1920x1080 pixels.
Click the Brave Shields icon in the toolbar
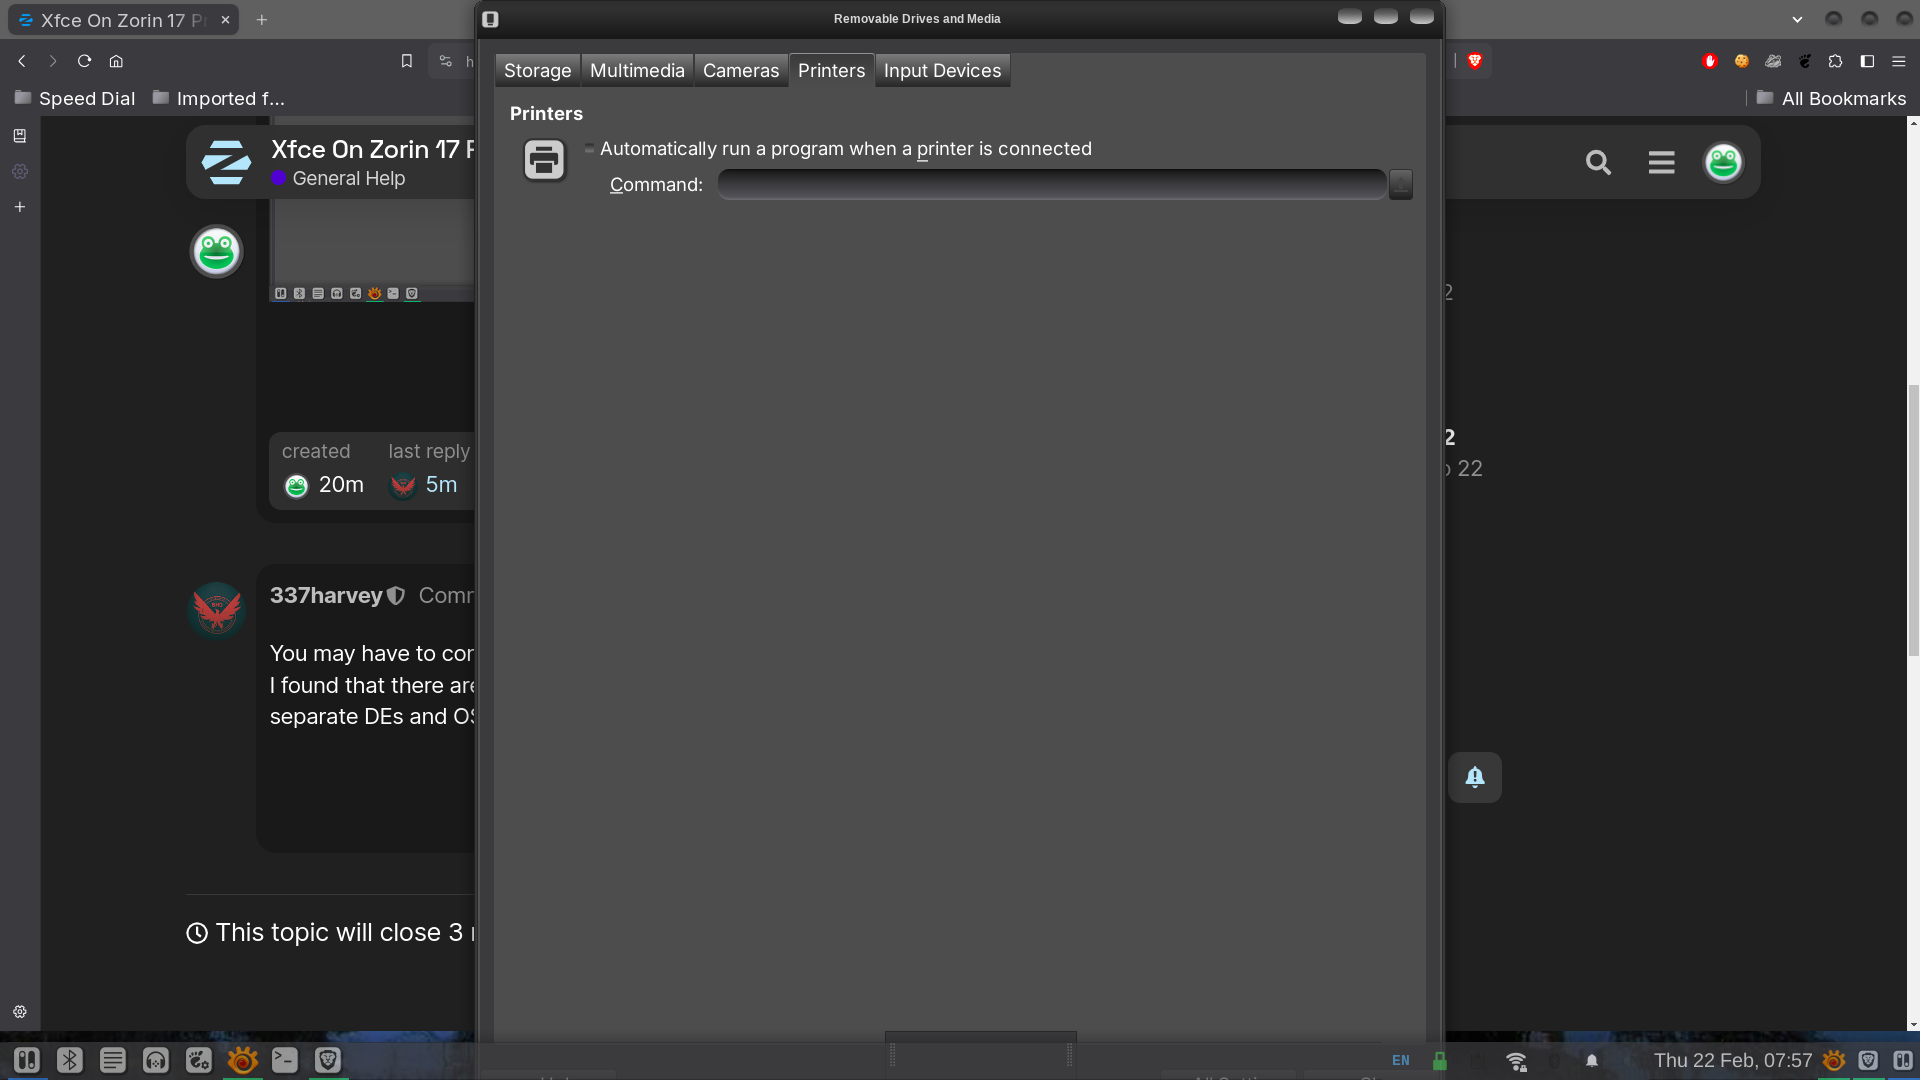click(1474, 61)
